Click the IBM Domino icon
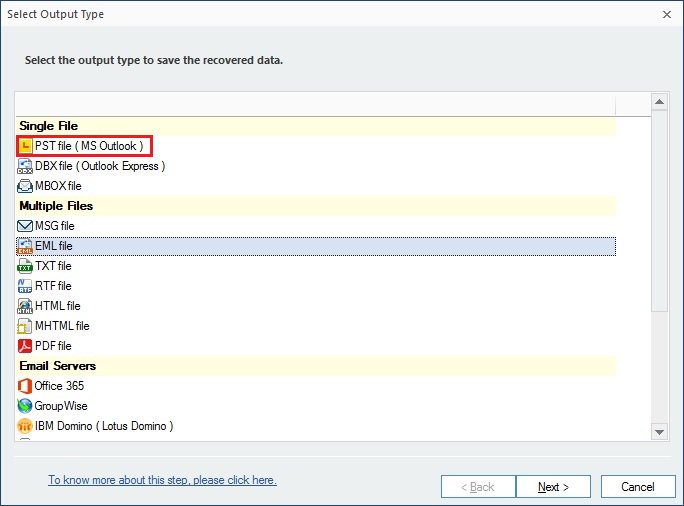The width and height of the screenshot is (684, 506). pyautogui.click(x=26, y=426)
